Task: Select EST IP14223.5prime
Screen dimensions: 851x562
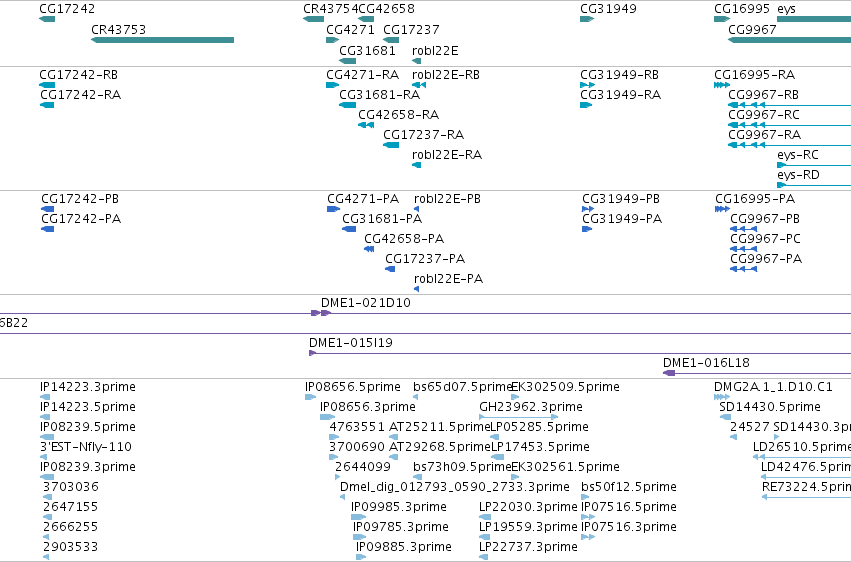Action: click(87, 407)
